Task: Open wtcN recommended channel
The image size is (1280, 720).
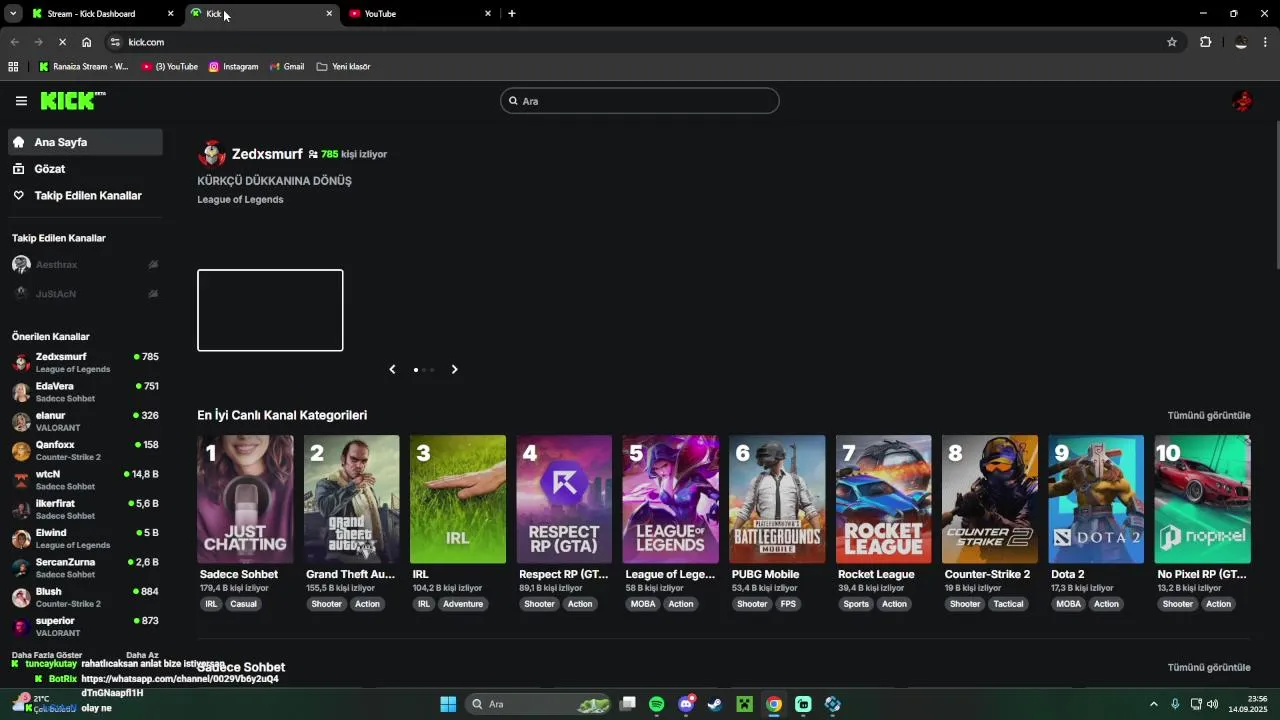Action: [x=85, y=480]
